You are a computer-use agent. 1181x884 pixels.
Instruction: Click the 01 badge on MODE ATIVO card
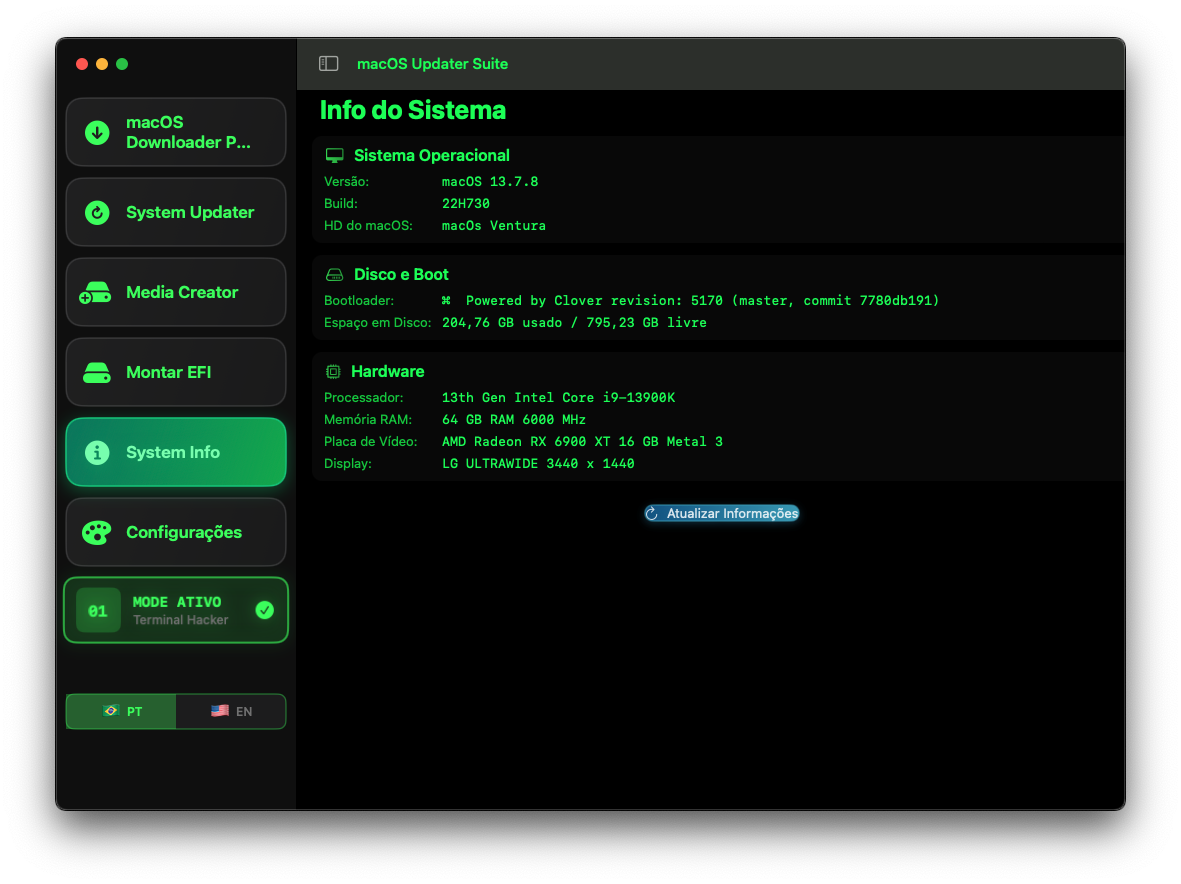[x=97, y=610]
